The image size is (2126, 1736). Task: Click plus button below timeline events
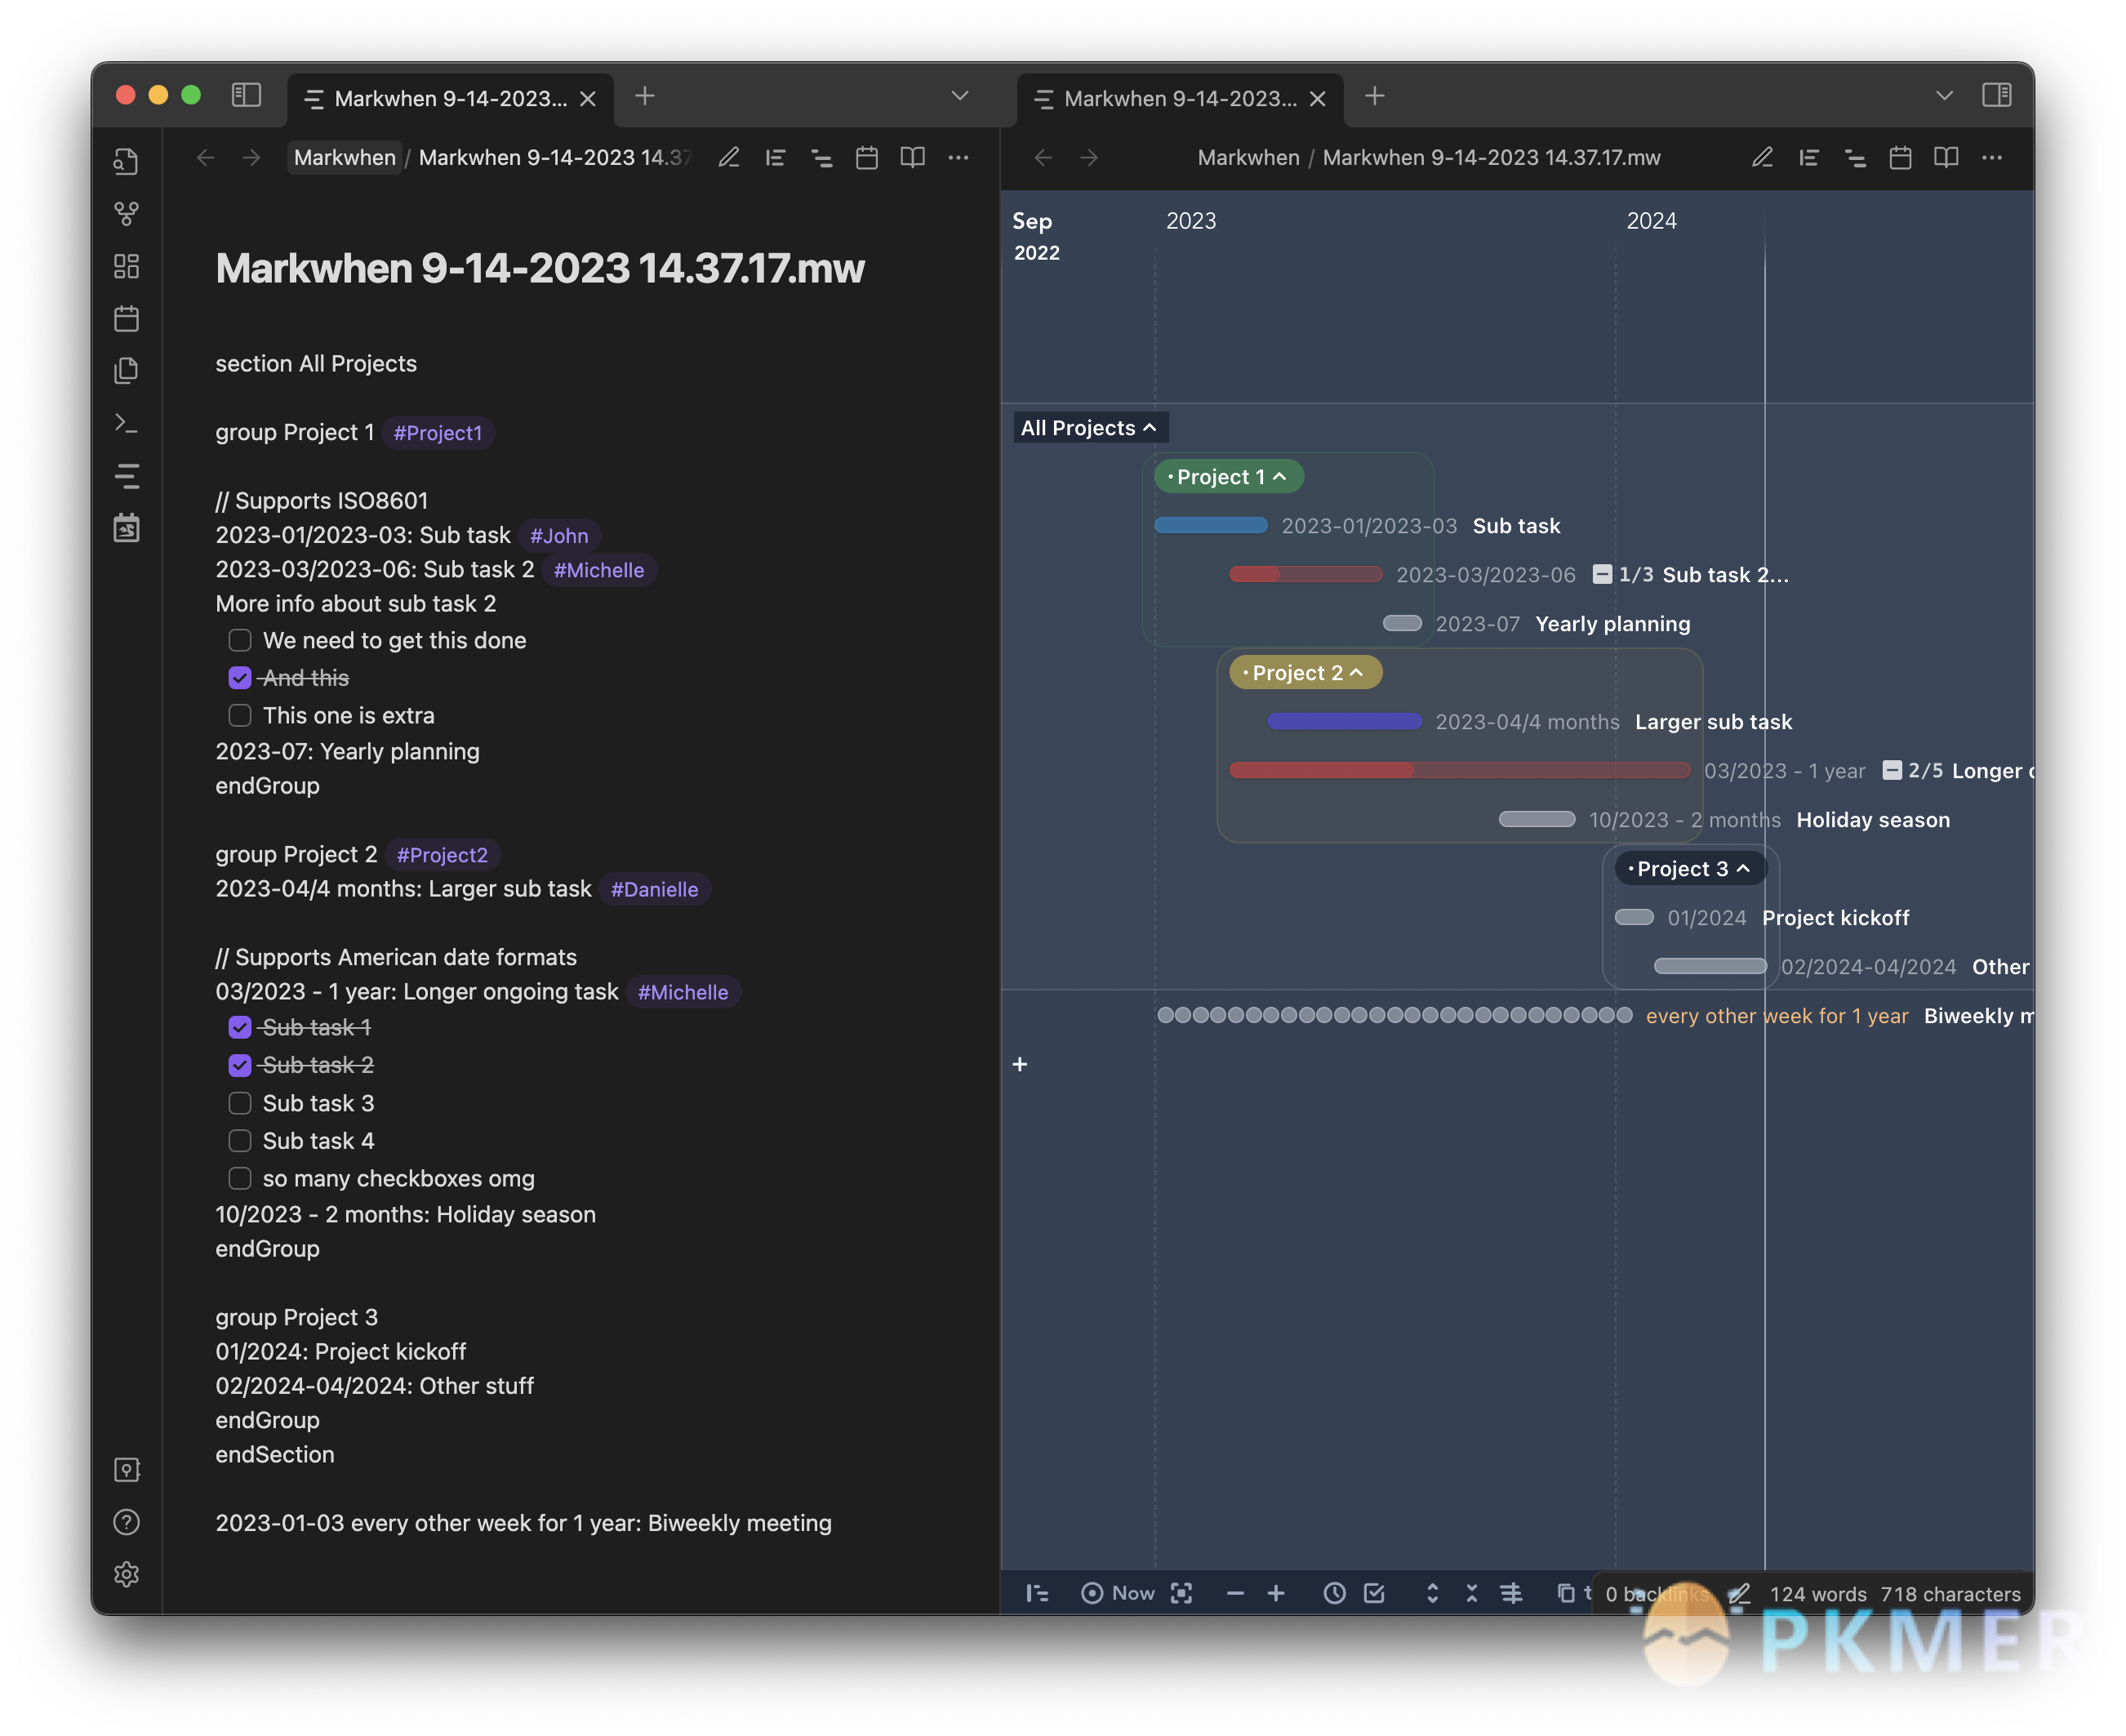tap(1019, 1064)
